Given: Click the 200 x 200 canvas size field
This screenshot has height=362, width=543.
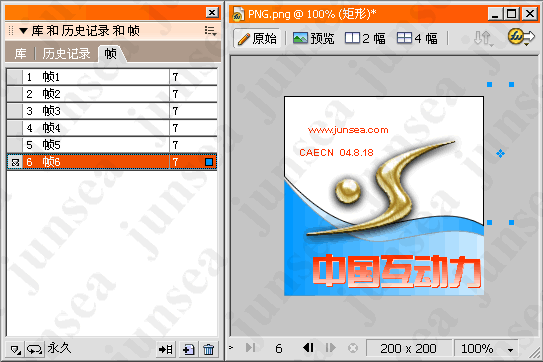Looking at the screenshot, I should pos(409,348).
